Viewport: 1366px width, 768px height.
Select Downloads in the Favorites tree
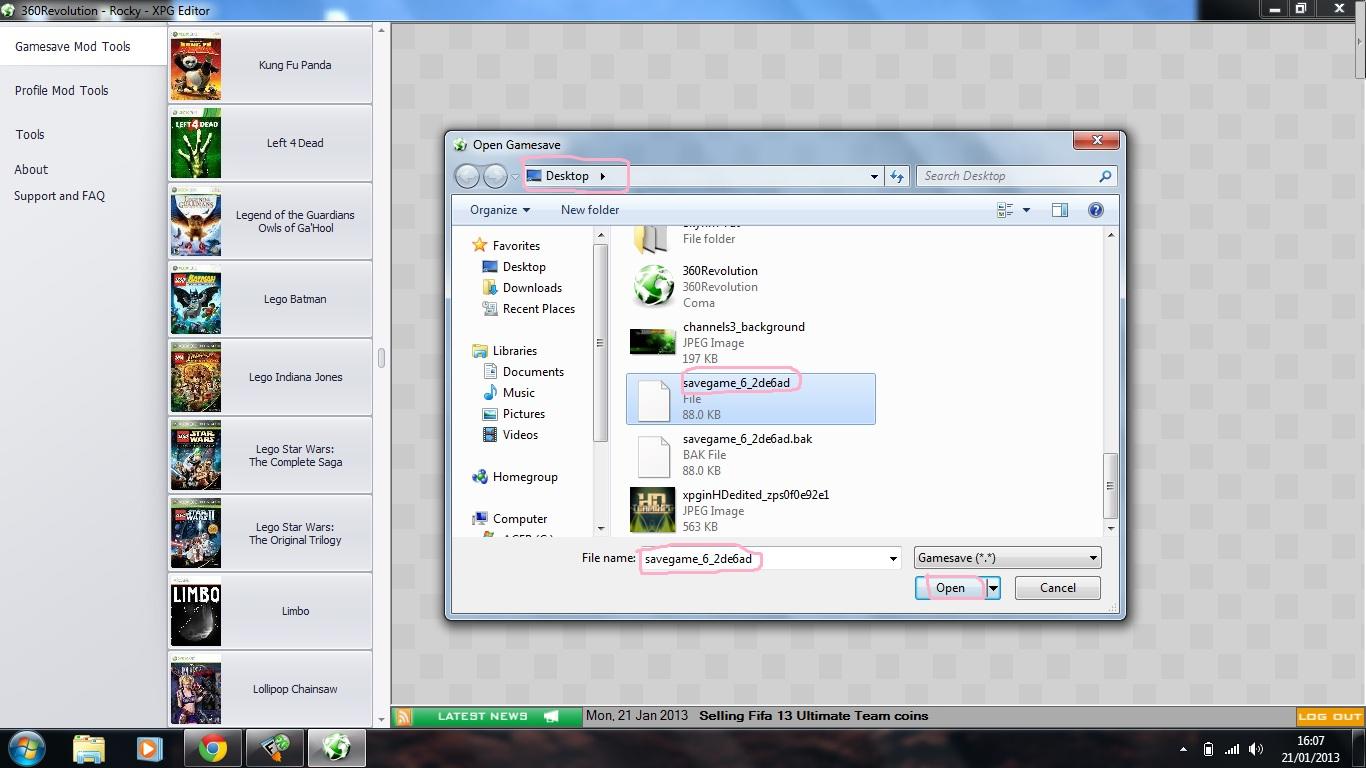pos(532,288)
